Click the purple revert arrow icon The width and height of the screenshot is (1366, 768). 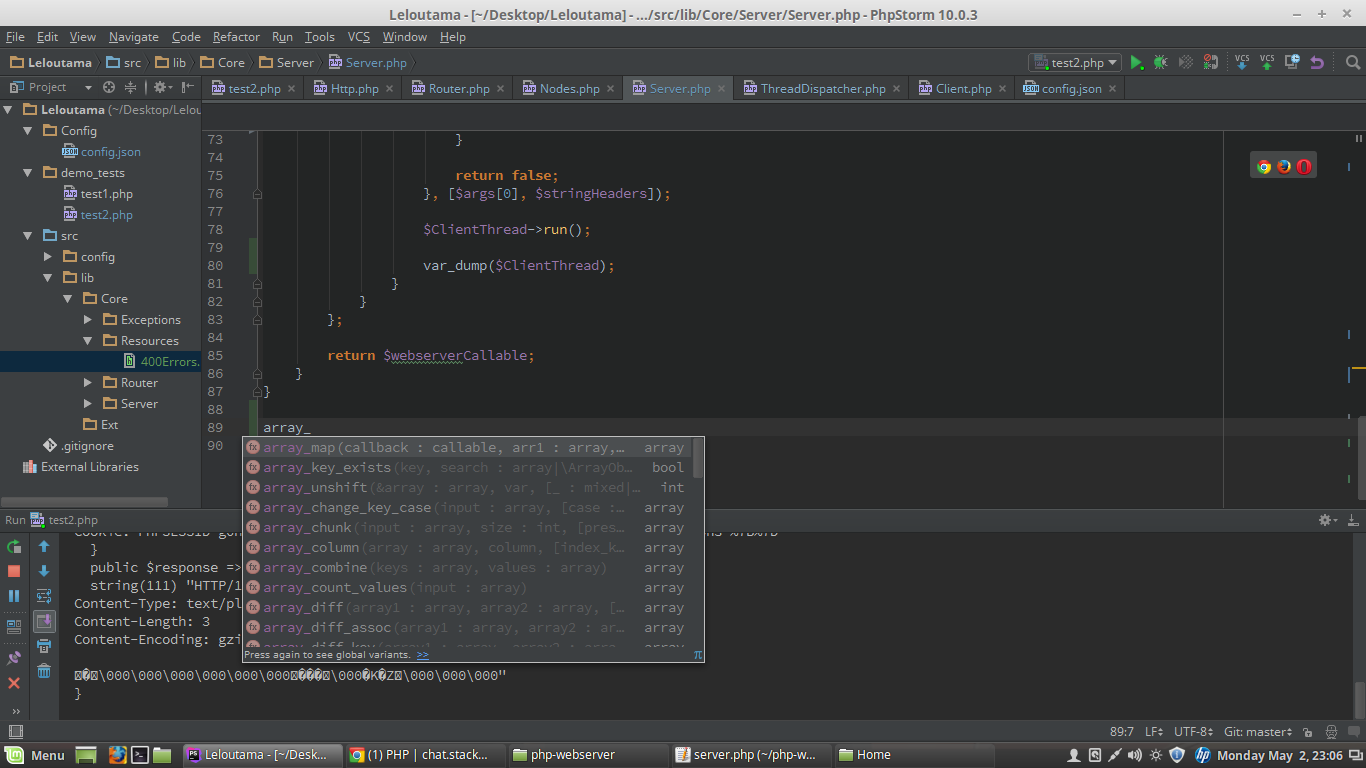tap(1317, 62)
